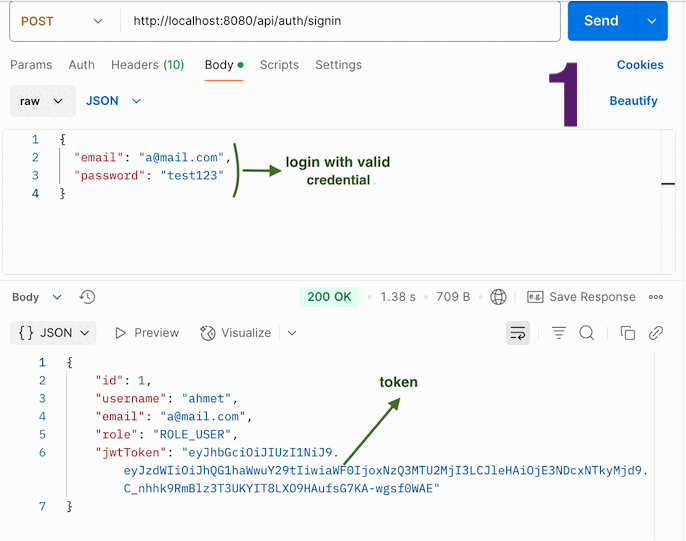Open the Settings tab
This screenshot has height=541, width=686.
click(339, 65)
